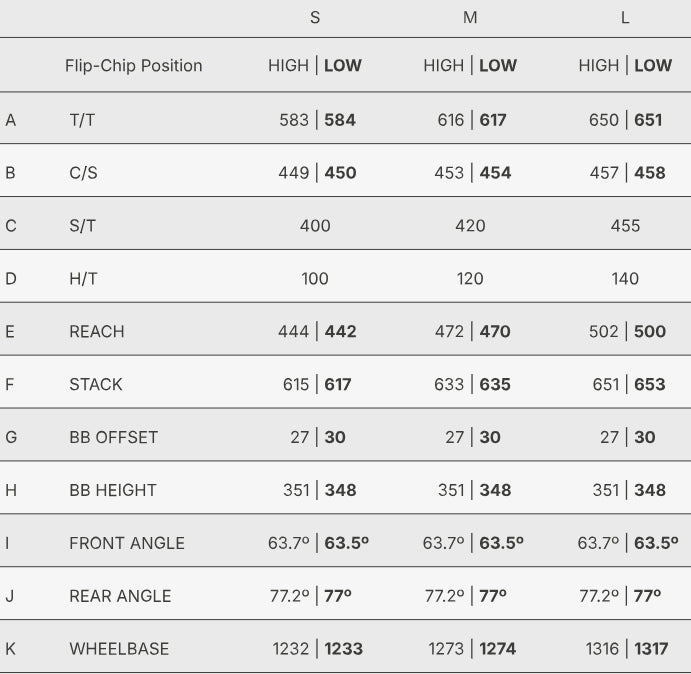This screenshot has width=691, height=674.
Task: Select the REAR ANGLE row label
Action: click(x=120, y=597)
